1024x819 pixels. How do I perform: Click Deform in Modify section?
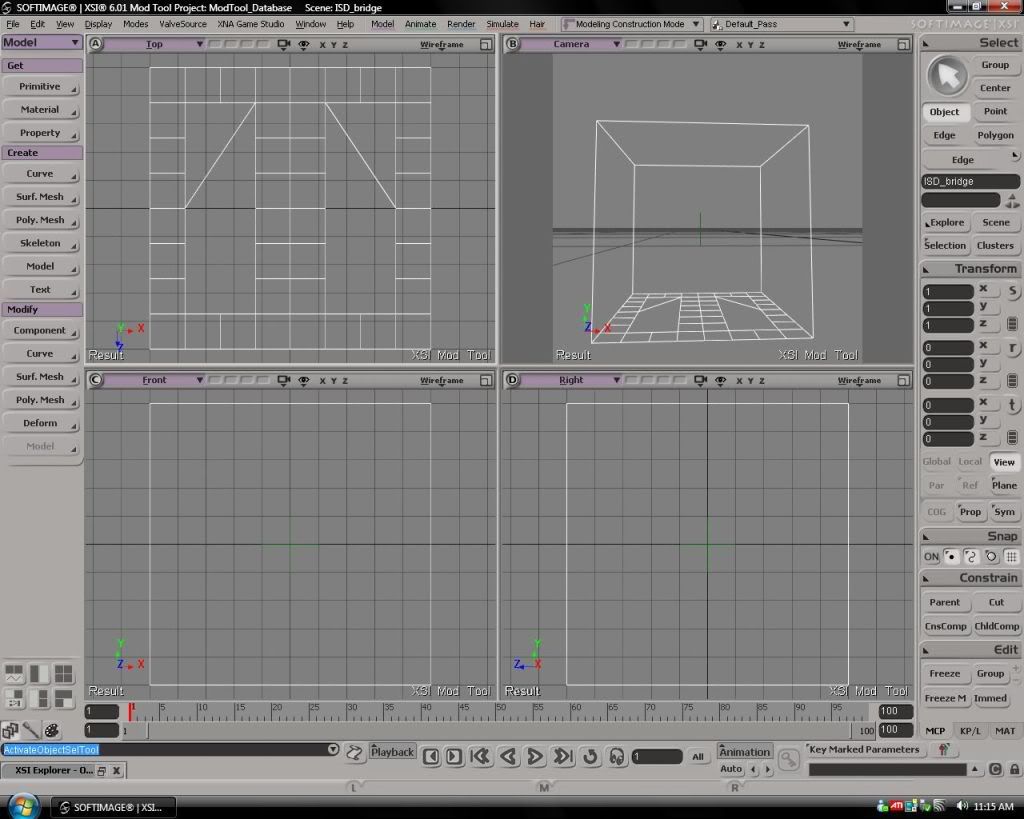click(40, 423)
